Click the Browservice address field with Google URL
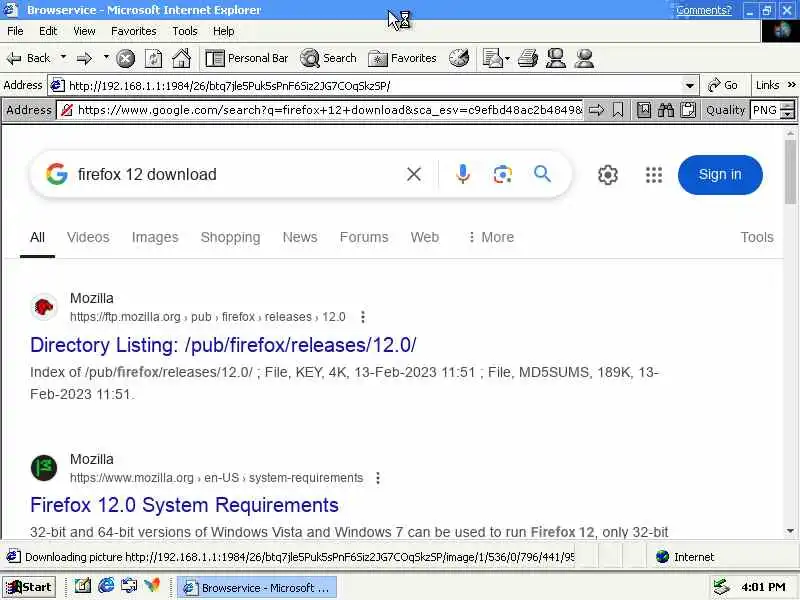800x600 pixels. pyautogui.click(x=330, y=110)
